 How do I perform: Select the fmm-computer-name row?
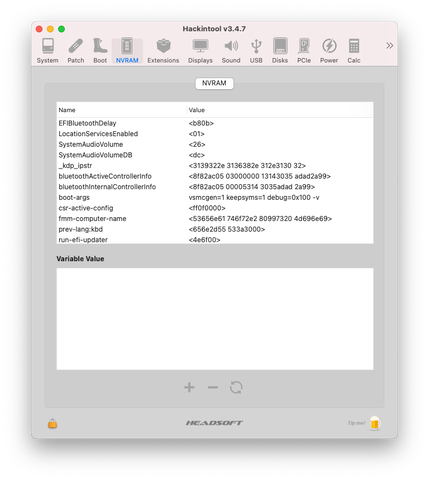coord(215,219)
